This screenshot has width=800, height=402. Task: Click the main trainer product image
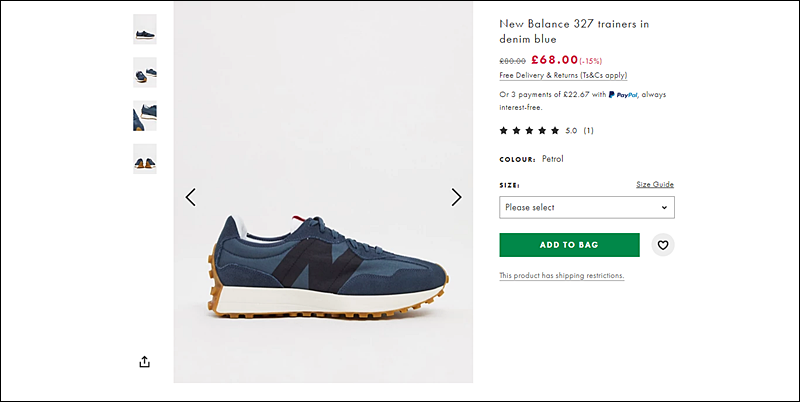[x=323, y=192]
